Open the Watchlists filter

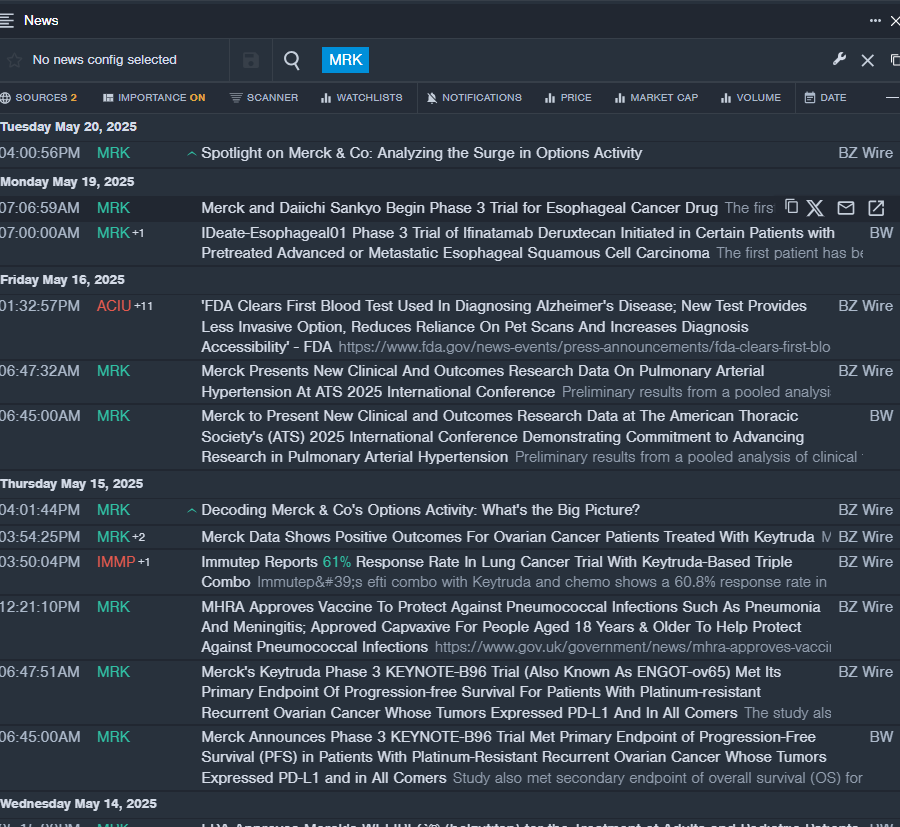362,98
